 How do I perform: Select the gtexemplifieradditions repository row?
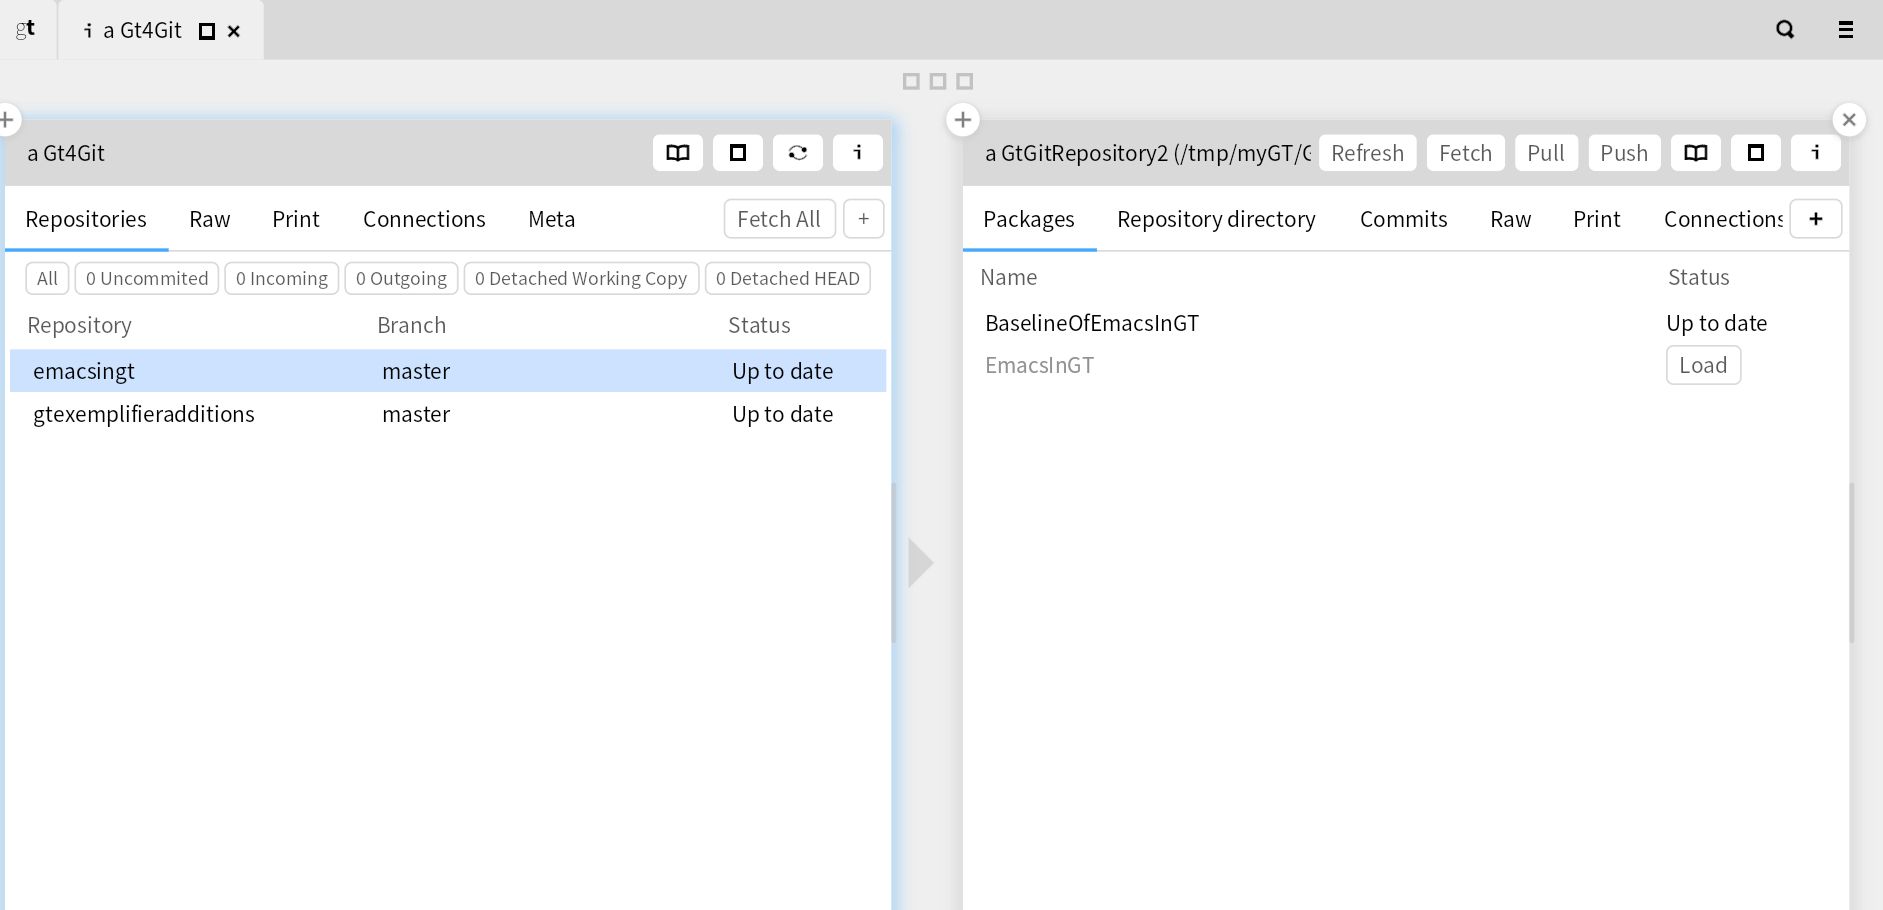click(448, 414)
